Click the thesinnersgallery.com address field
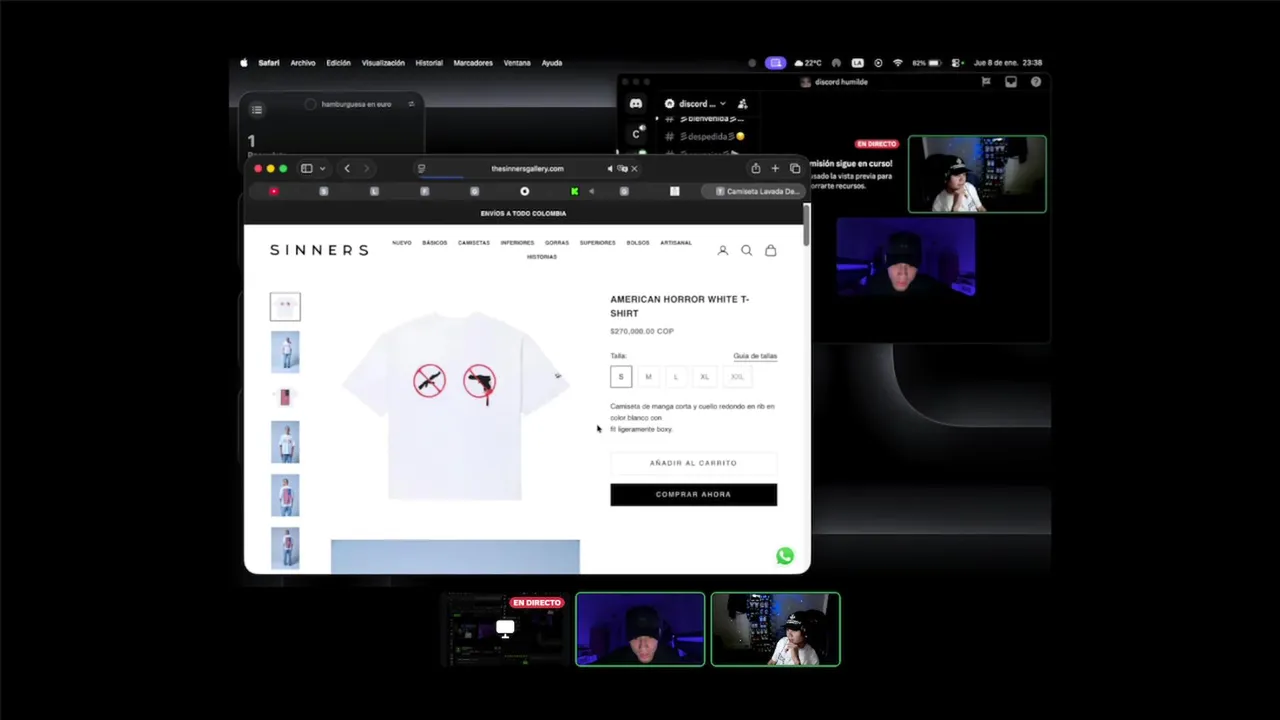1280x720 pixels. pos(527,168)
